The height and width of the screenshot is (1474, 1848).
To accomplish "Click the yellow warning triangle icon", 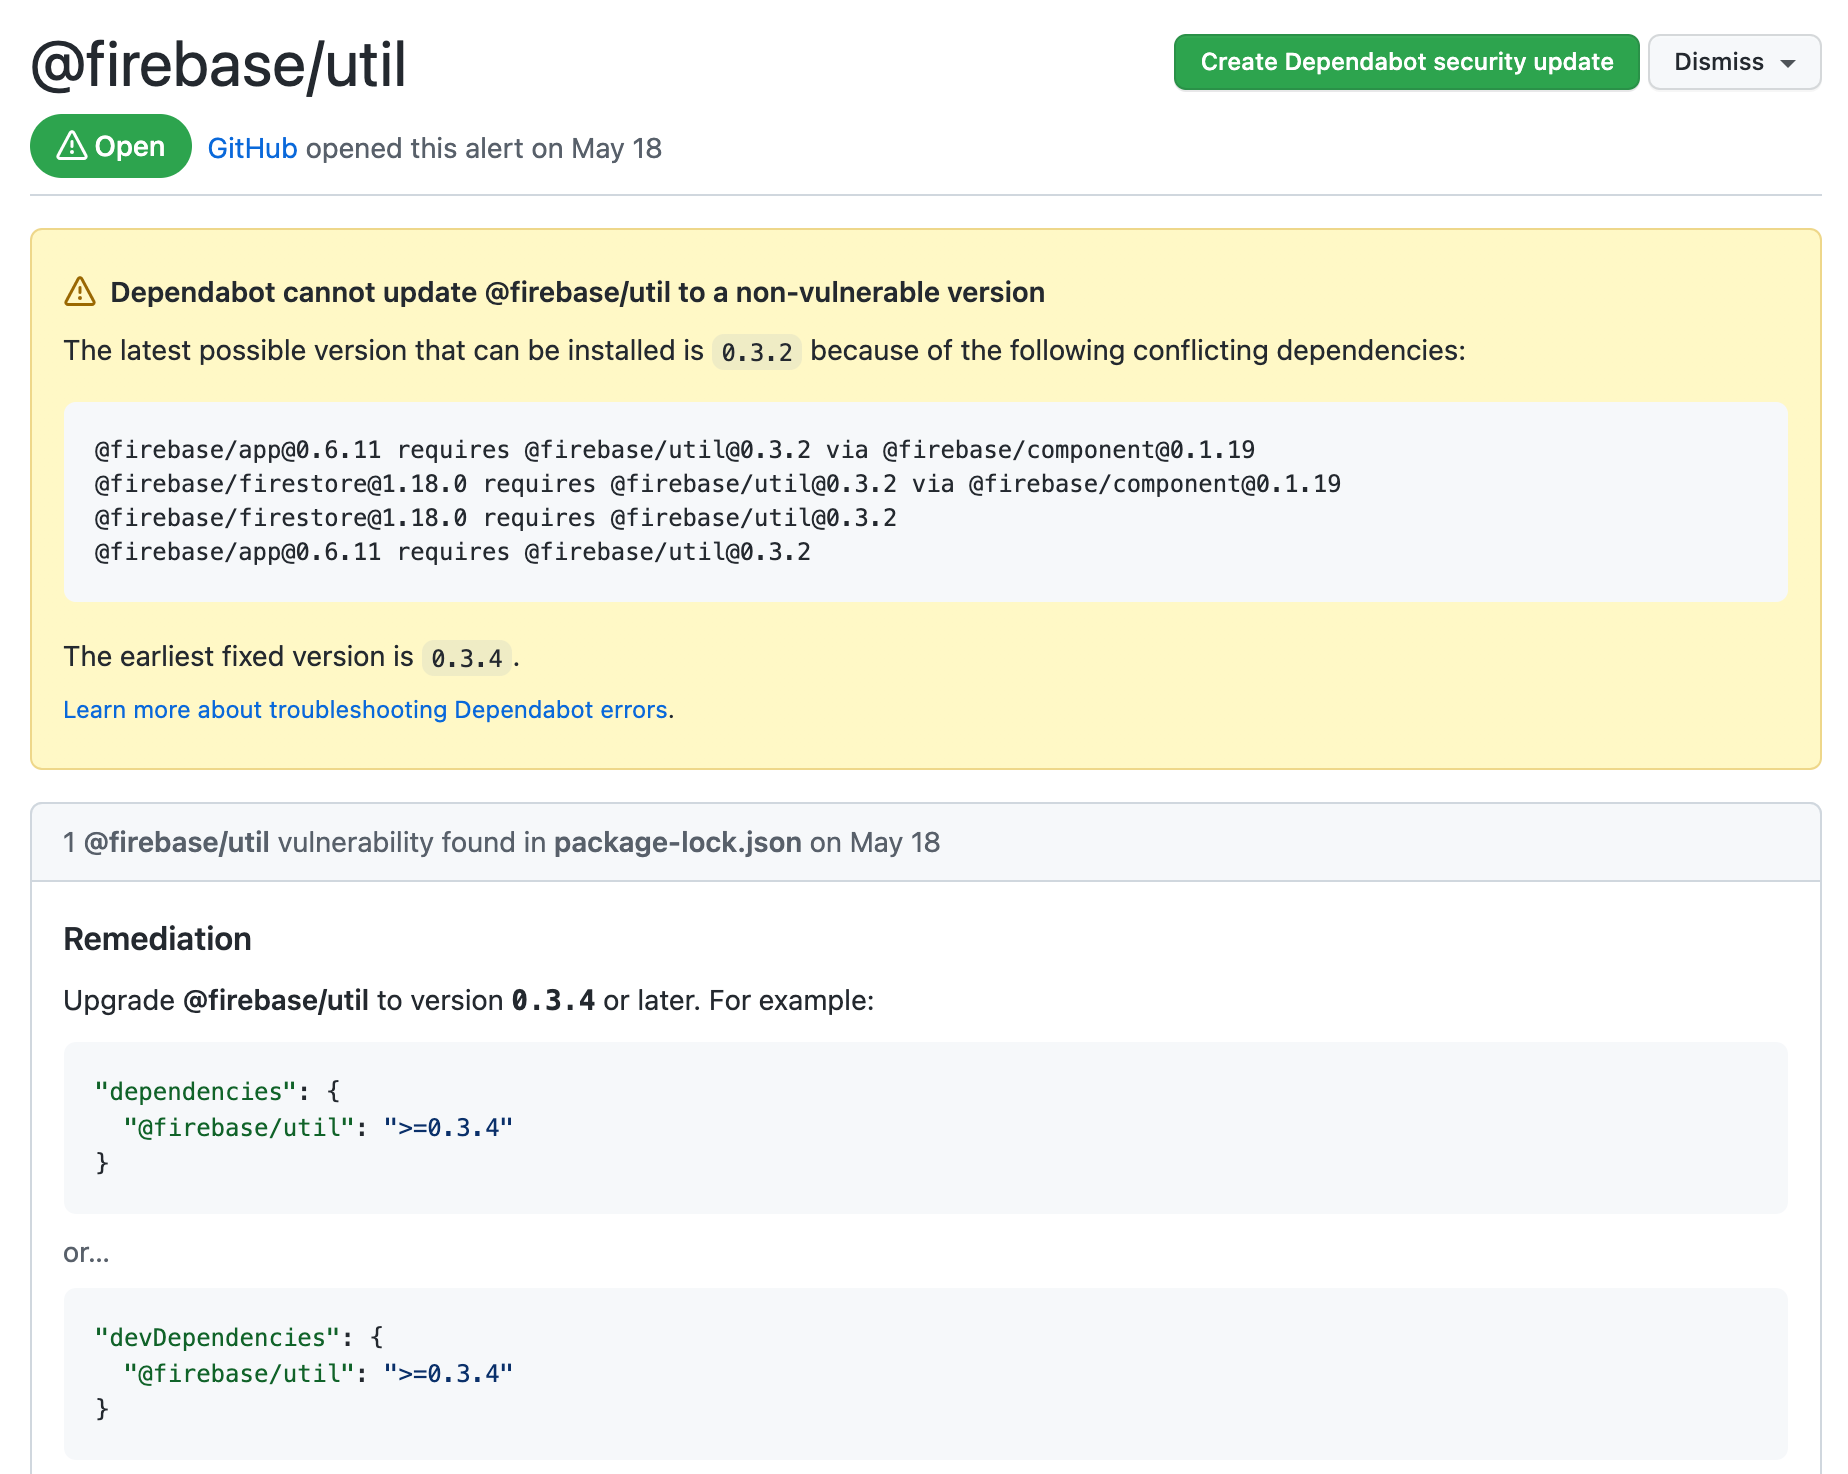I will tap(80, 292).
